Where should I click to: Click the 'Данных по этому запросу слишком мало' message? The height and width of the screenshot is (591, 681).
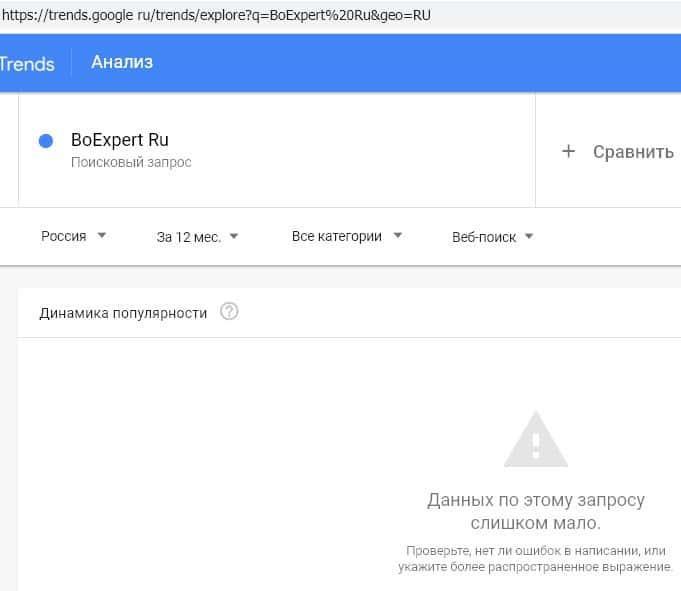[535, 511]
